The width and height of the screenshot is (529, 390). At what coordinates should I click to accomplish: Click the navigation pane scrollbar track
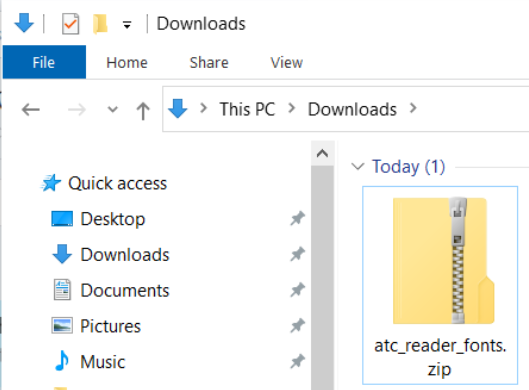[x=323, y=278]
